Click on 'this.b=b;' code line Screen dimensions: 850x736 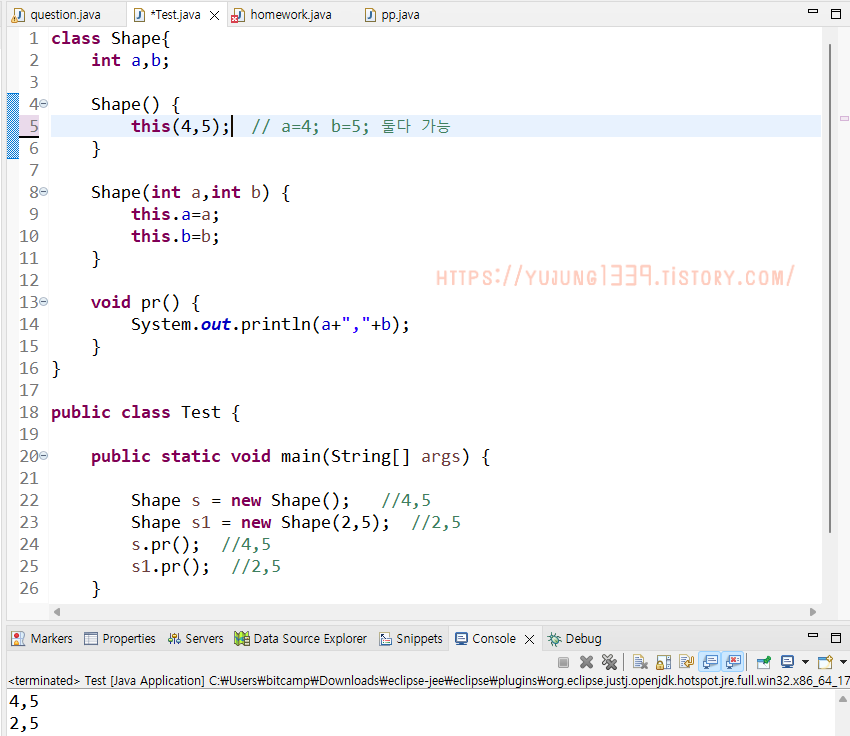(175, 236)
